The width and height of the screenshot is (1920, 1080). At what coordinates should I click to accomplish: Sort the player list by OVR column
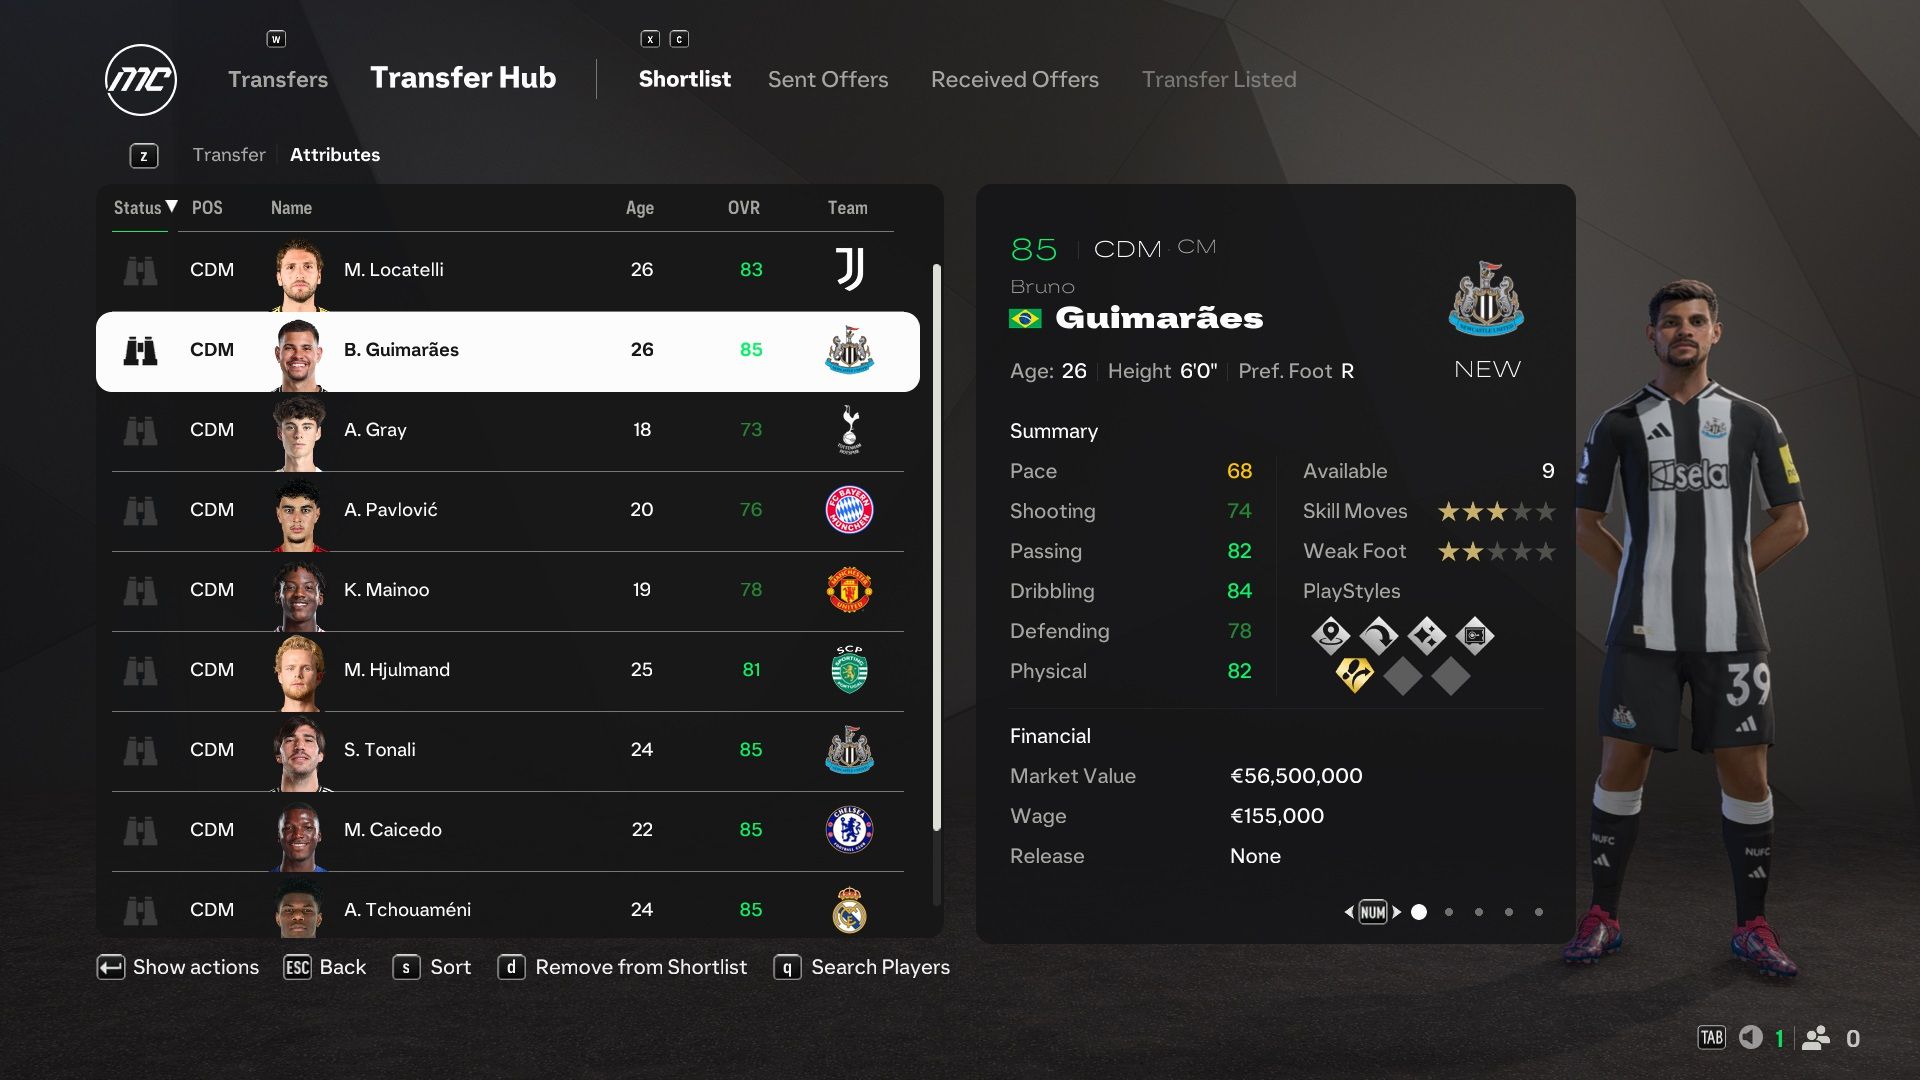[745, 207]
